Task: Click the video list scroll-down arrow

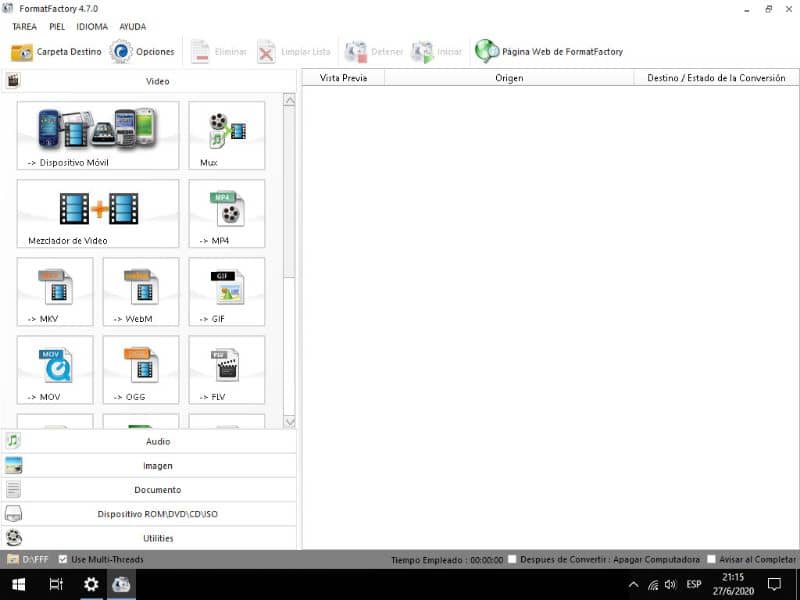Action: pos(289,422)
